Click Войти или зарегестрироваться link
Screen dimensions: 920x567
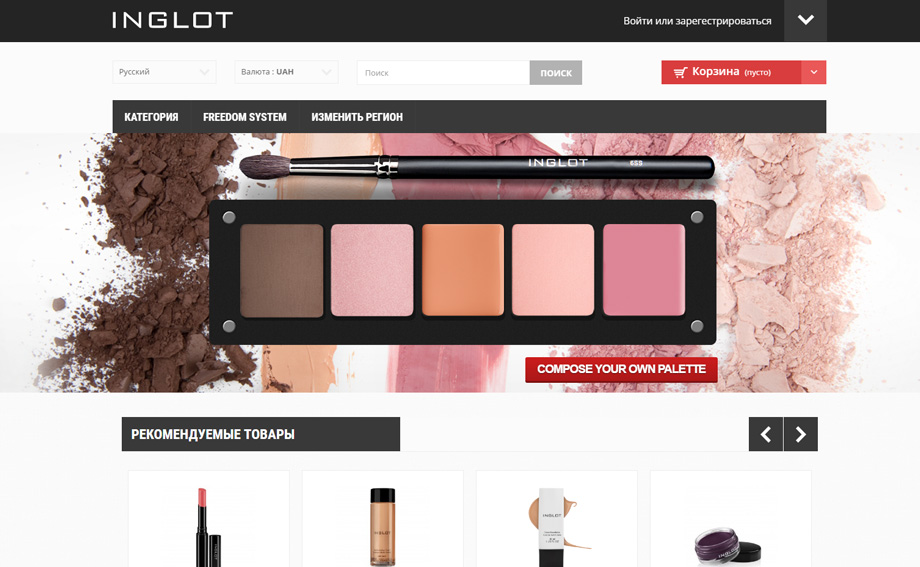[697, 21]
